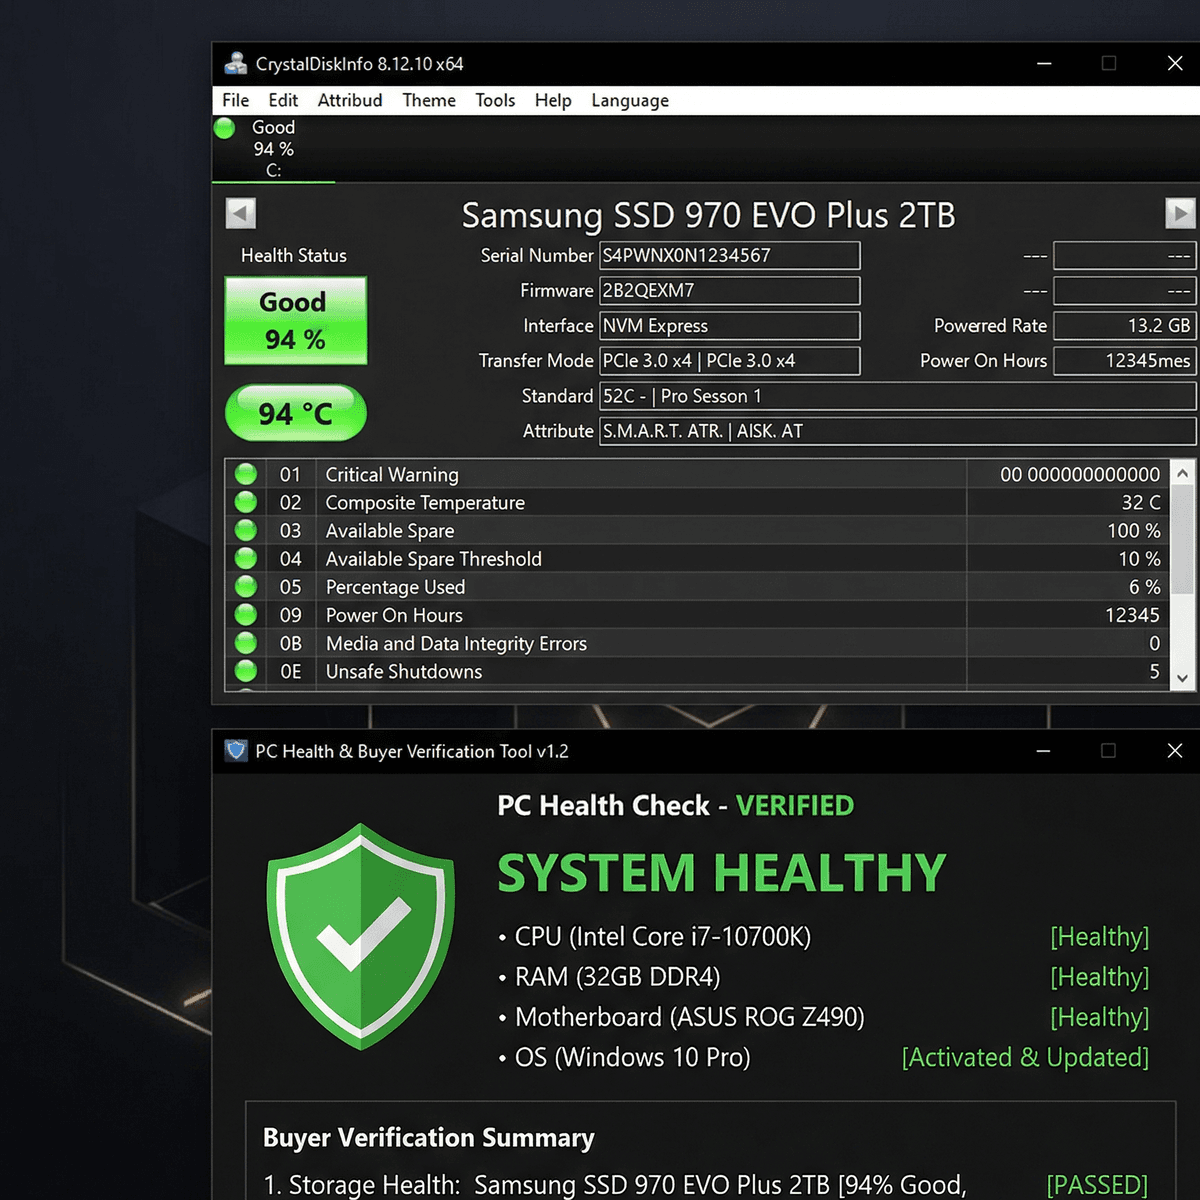The image size is (1200, 1200).
Task: Click status dot for Available Spare Threshold row
Action: [x=246, y=558]
